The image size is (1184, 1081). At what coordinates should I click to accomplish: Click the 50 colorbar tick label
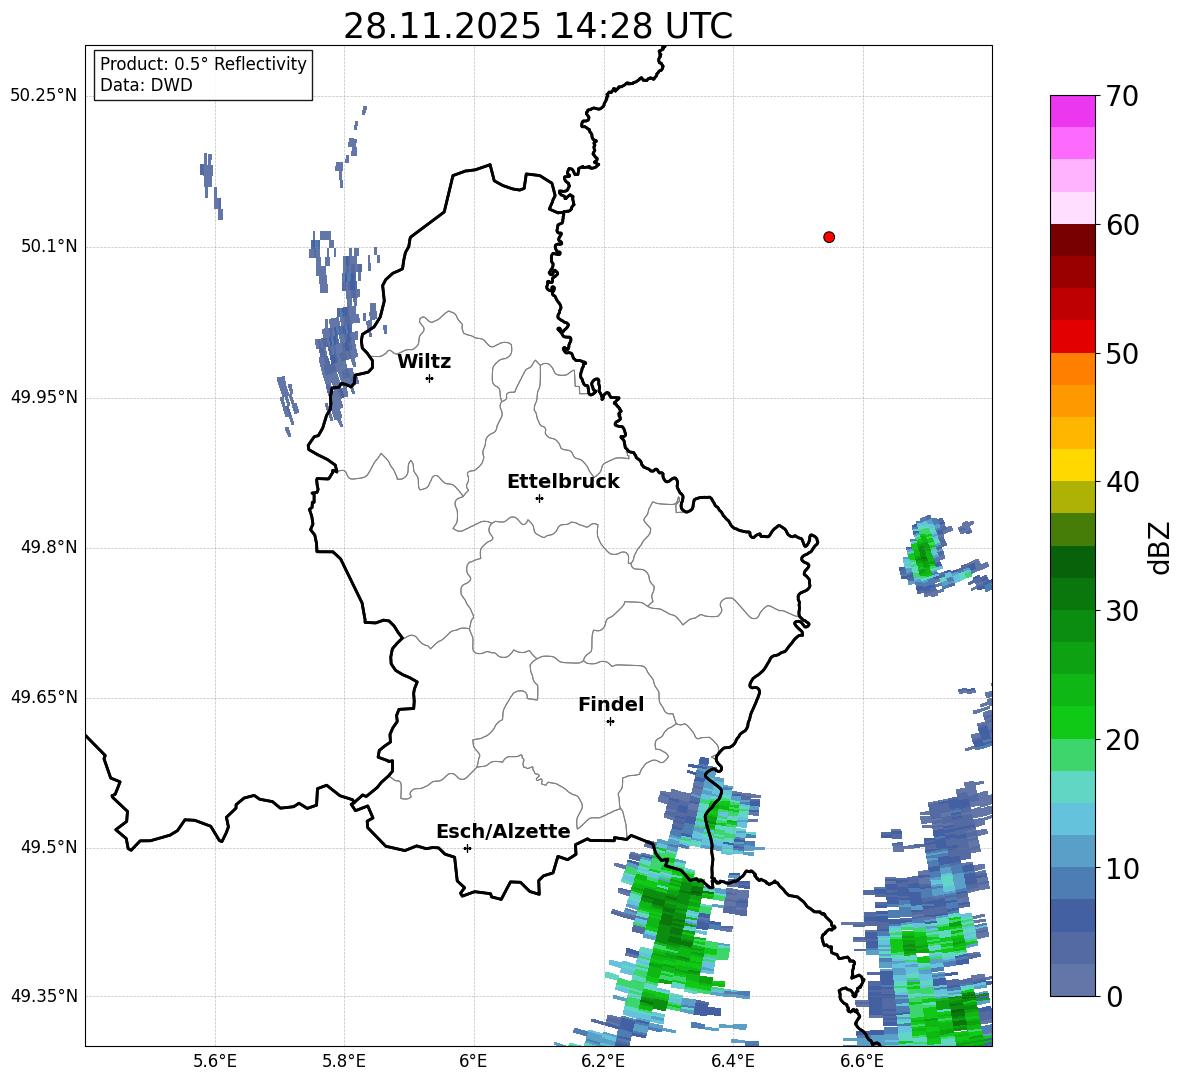(x=1122, y=353)
